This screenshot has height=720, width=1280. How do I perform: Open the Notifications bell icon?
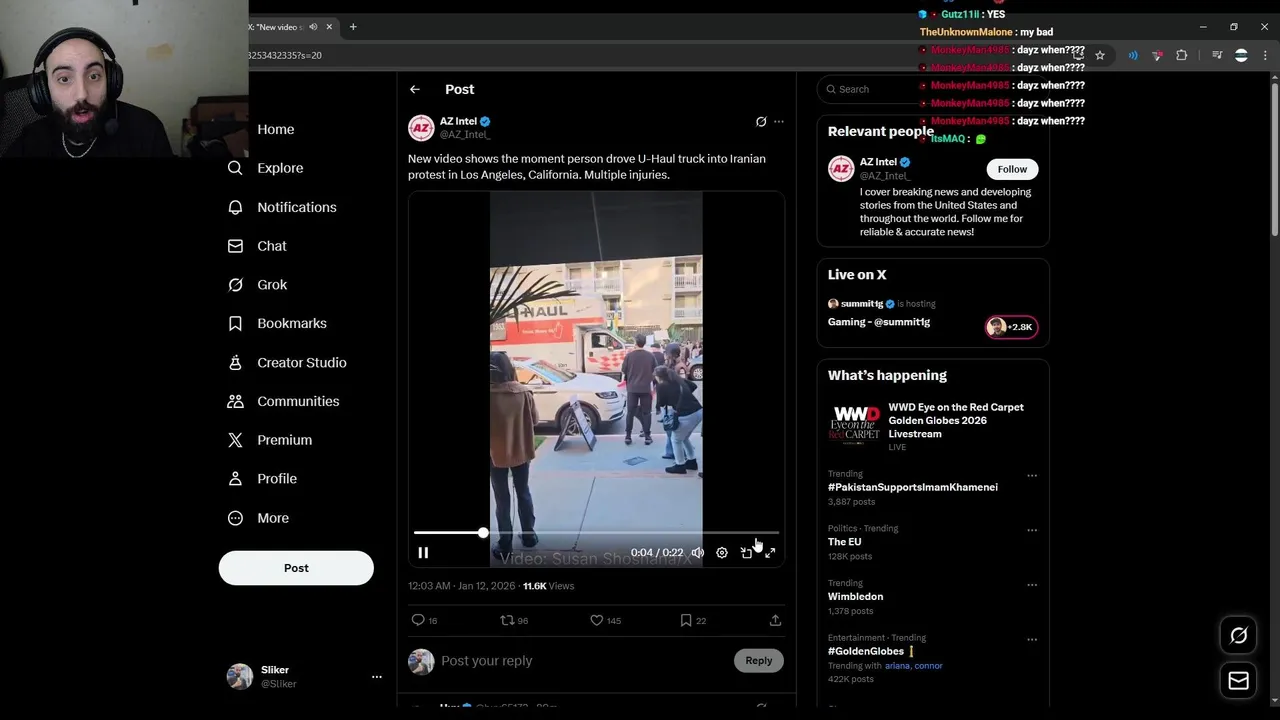(x=235, y=207)
